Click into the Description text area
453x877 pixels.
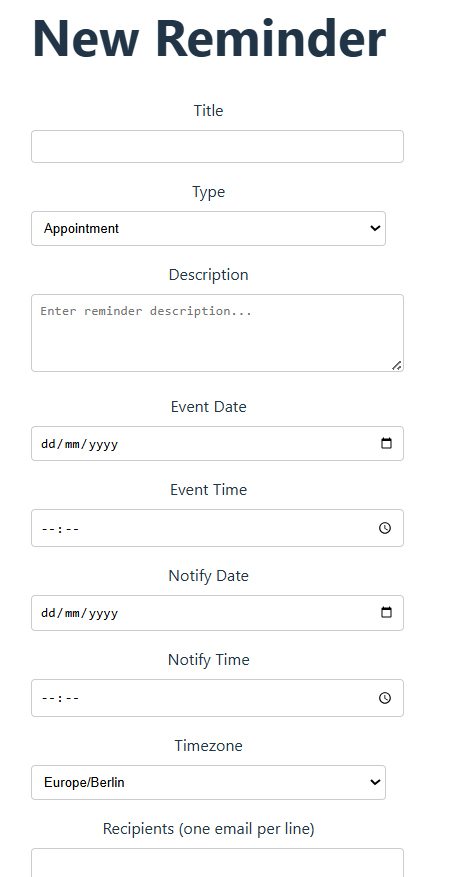pyautogui.click(x=217, y=333)
